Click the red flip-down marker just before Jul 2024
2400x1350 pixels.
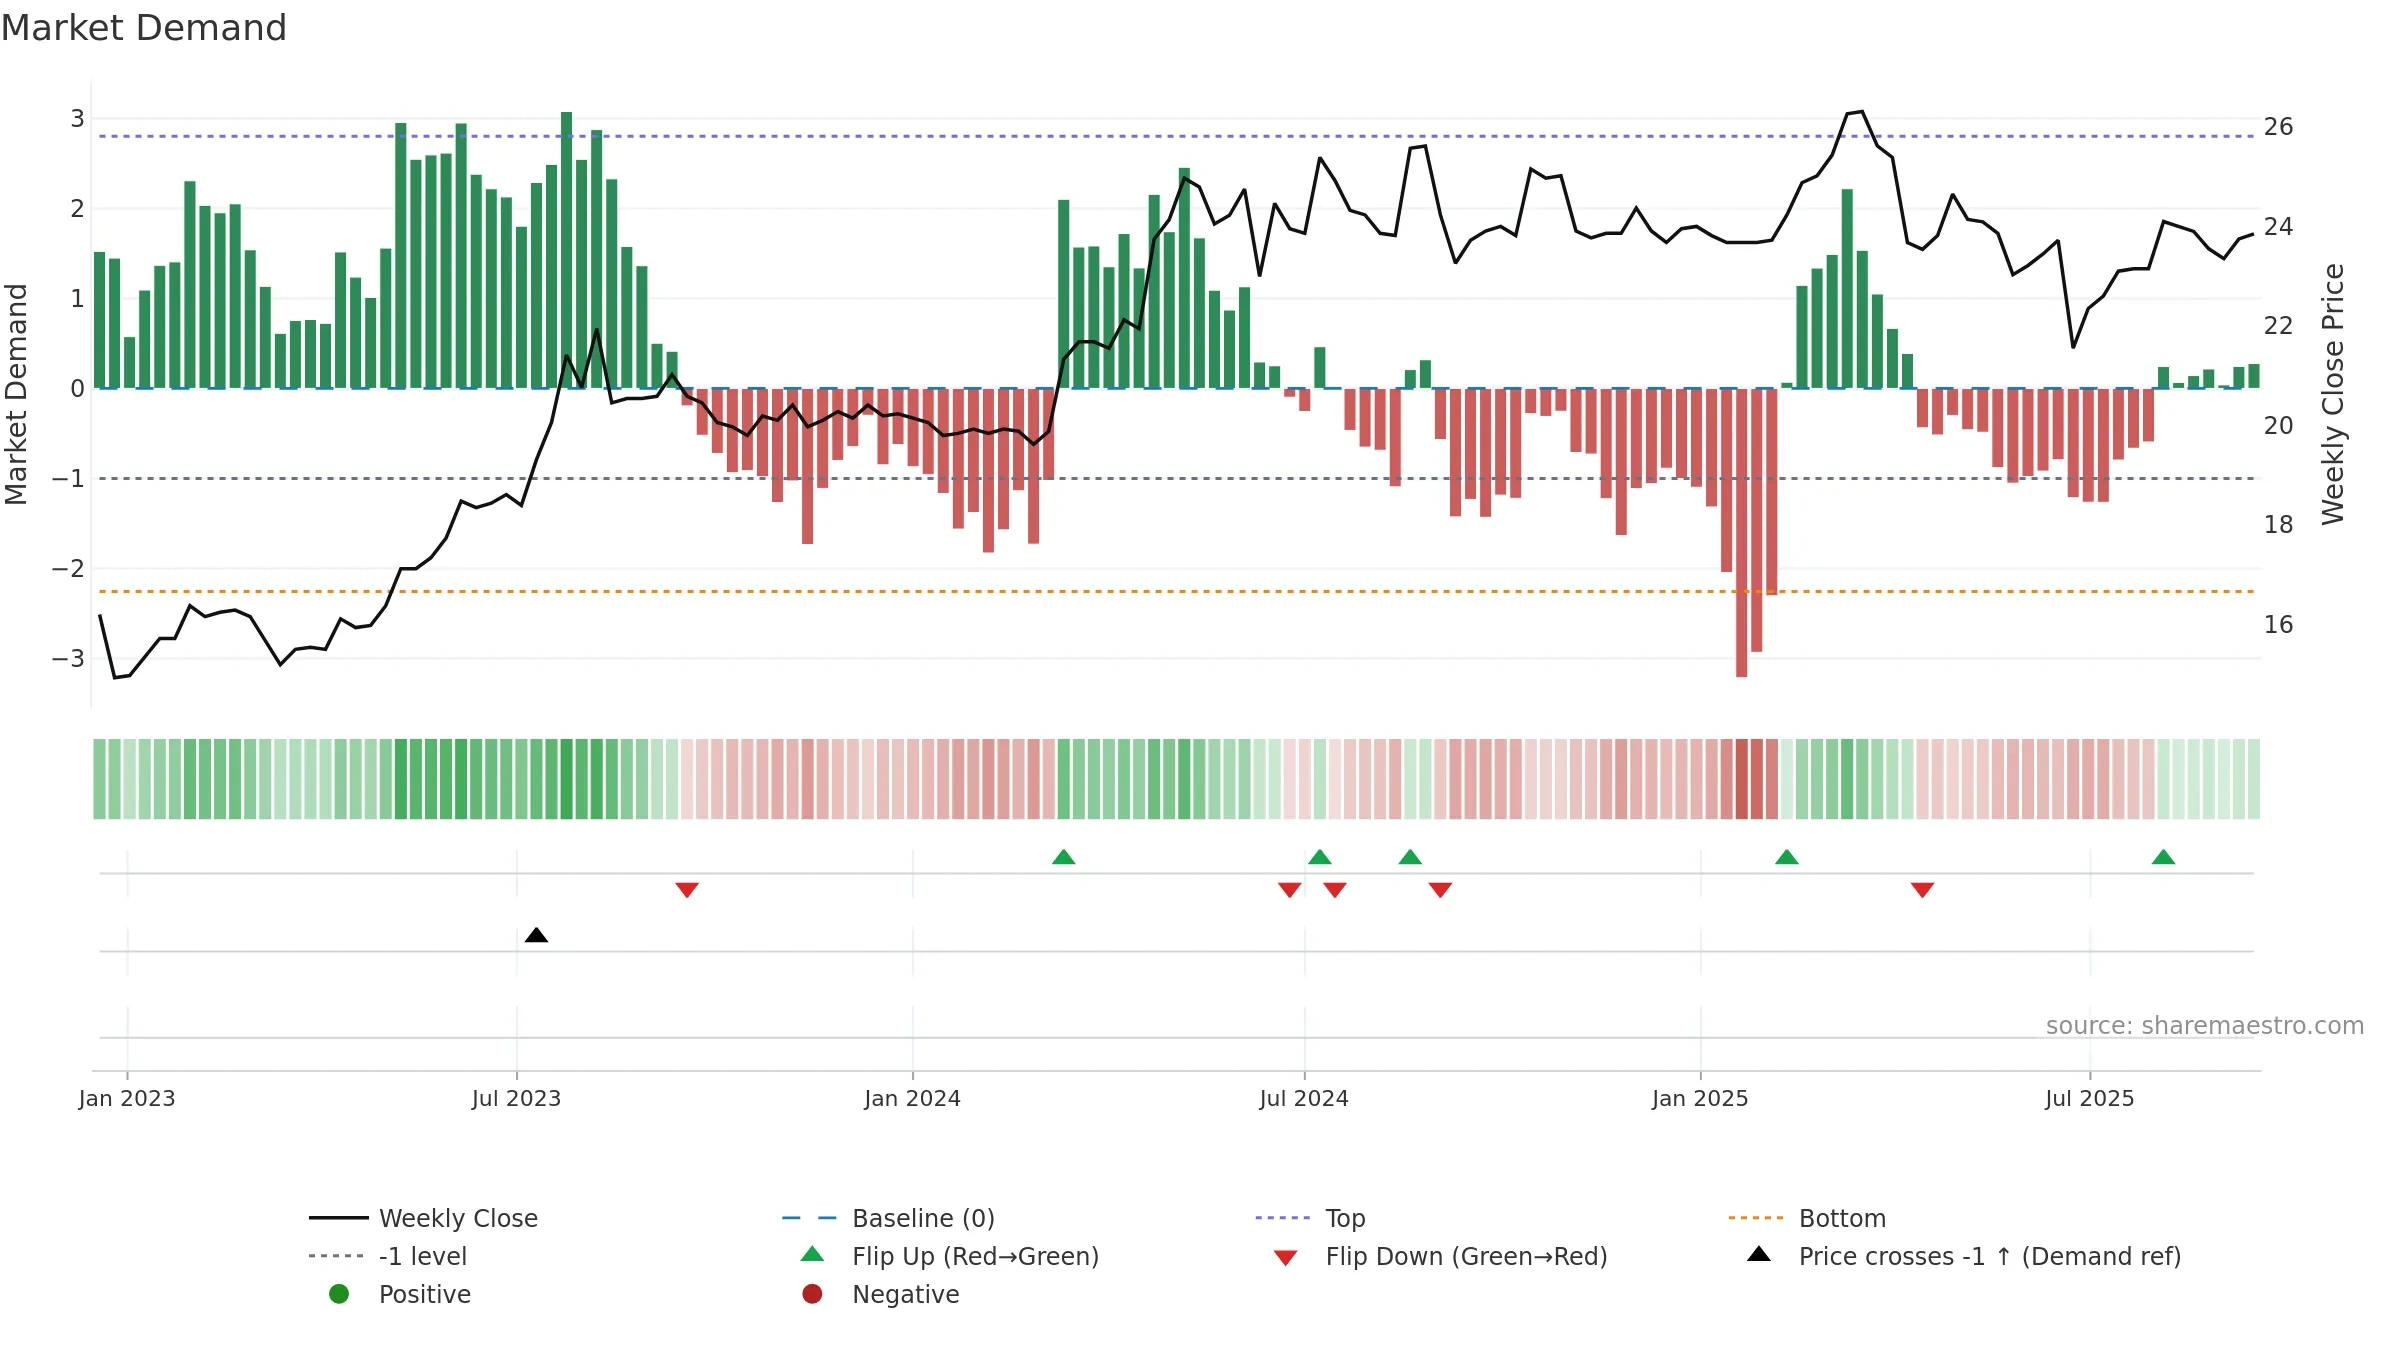click(x=1290, y=890)
